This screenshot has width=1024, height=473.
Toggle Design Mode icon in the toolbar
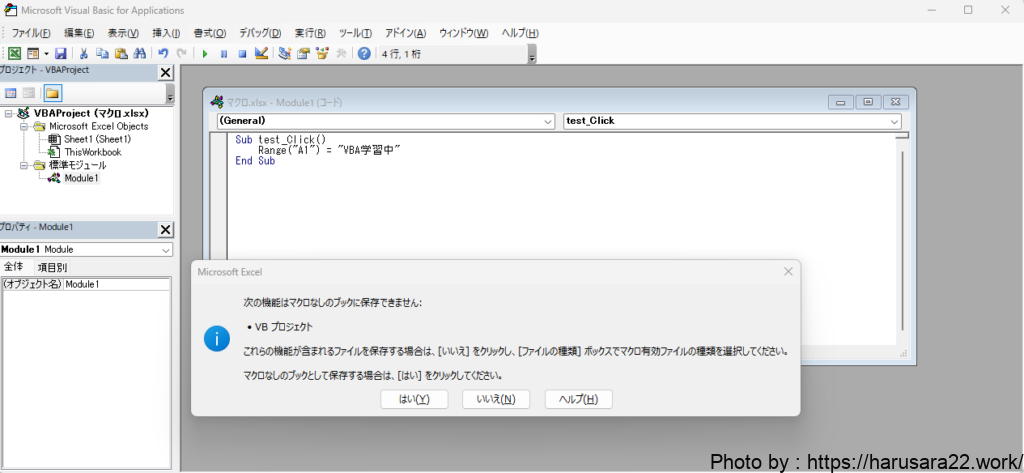tap(261, 53)
